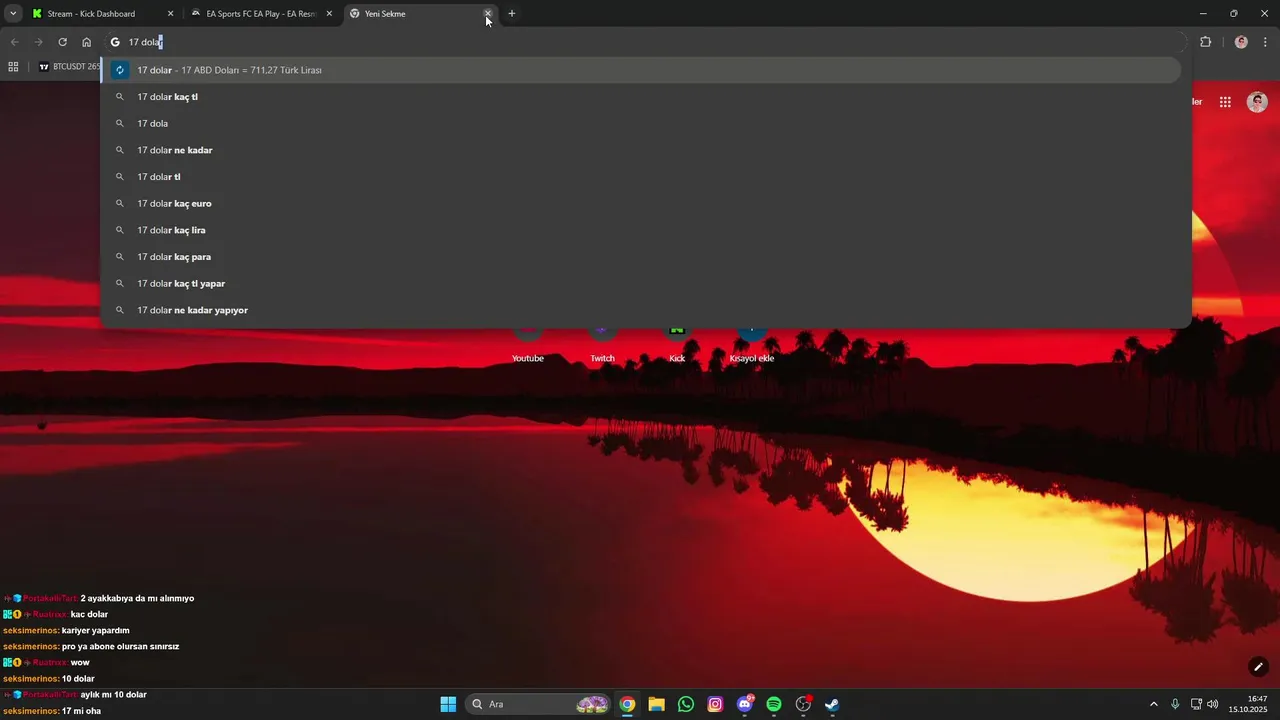Viewport: 1280px width, 720px height.
Task: Open the Kick shortcut
Action: (x=677, y=345)
